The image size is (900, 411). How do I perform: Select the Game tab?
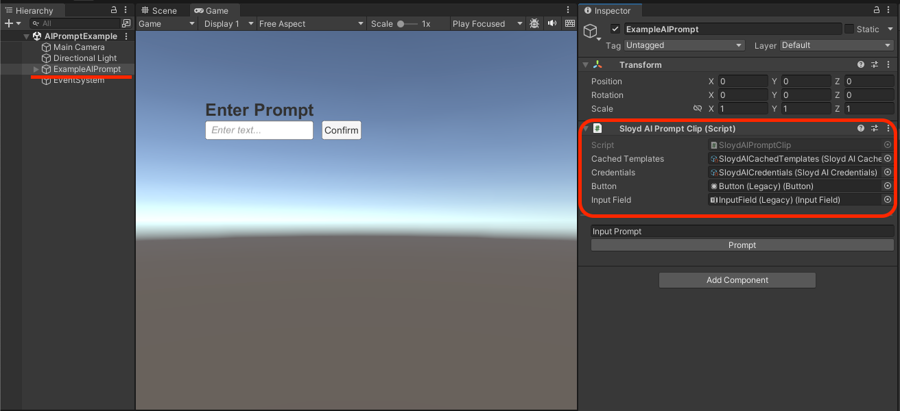tap(211, 10)
